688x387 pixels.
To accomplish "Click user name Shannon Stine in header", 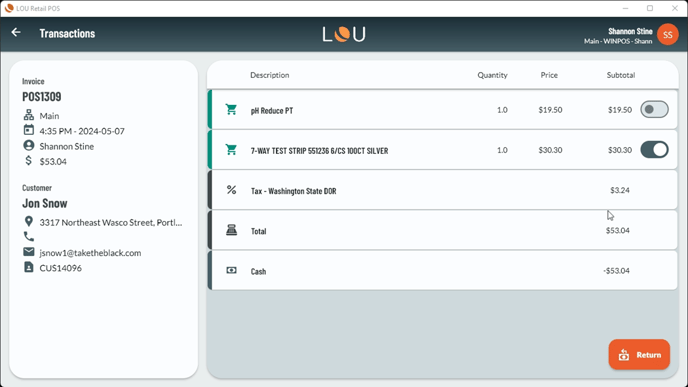I will (630, 31).
